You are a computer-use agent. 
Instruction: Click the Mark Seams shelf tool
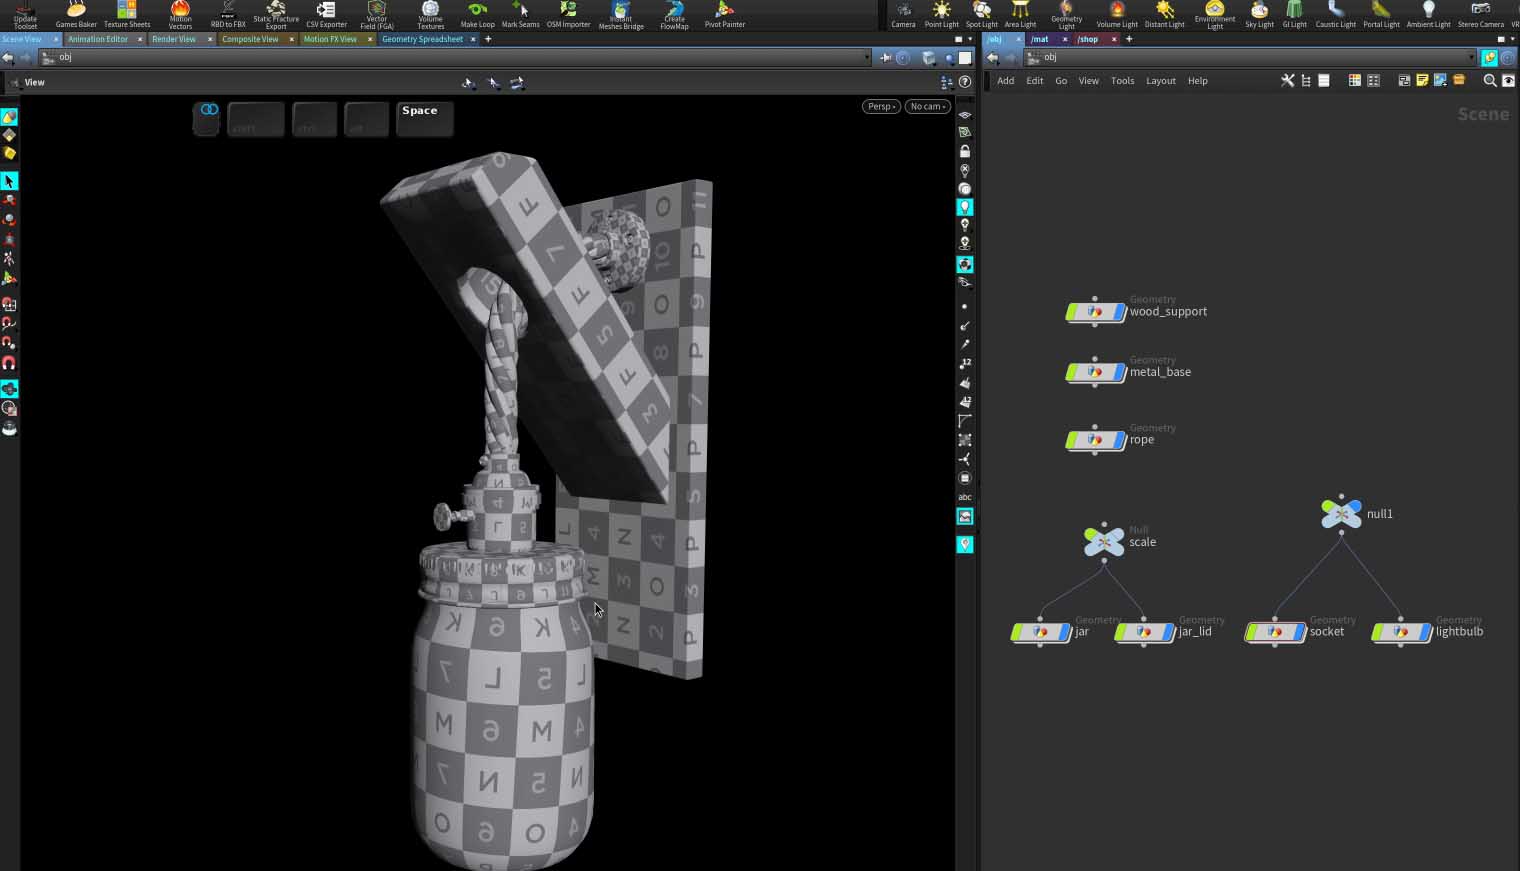pyautogui.click(x=520, y=14)
